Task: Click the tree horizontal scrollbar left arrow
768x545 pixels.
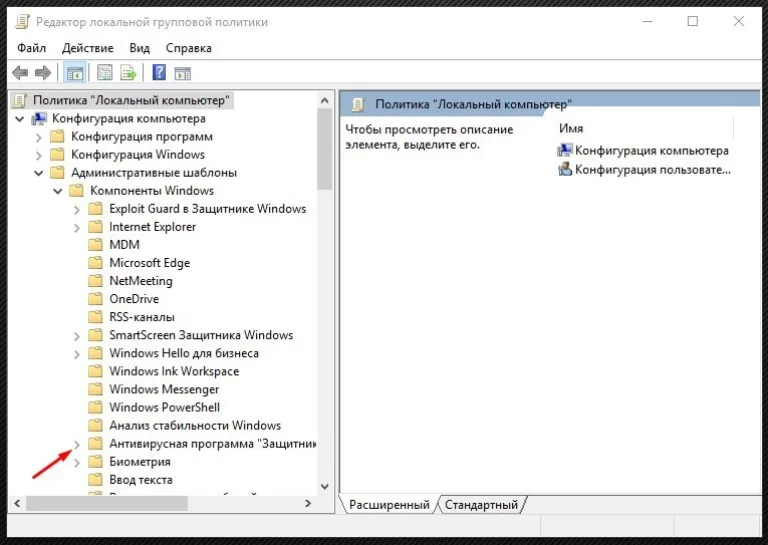Action: click(x=18, y=503)
